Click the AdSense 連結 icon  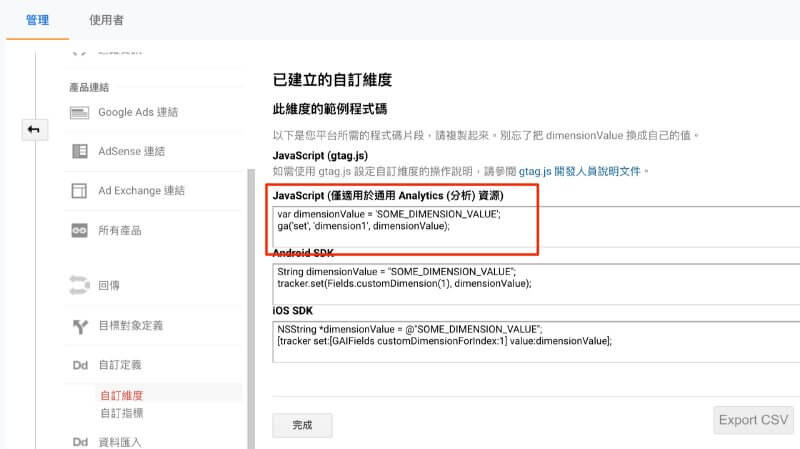click(x=80, y=151)
